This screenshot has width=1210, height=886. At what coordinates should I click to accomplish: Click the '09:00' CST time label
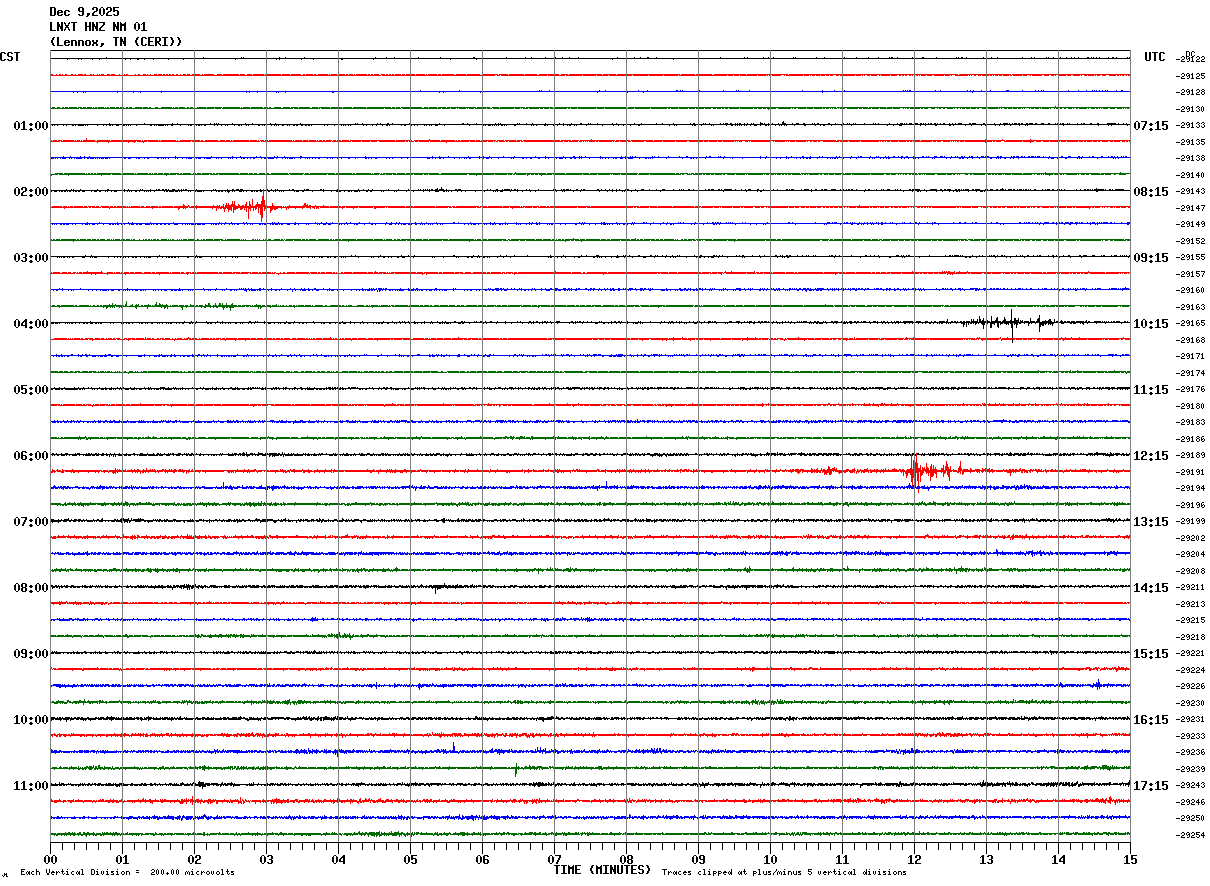[31, 654]
